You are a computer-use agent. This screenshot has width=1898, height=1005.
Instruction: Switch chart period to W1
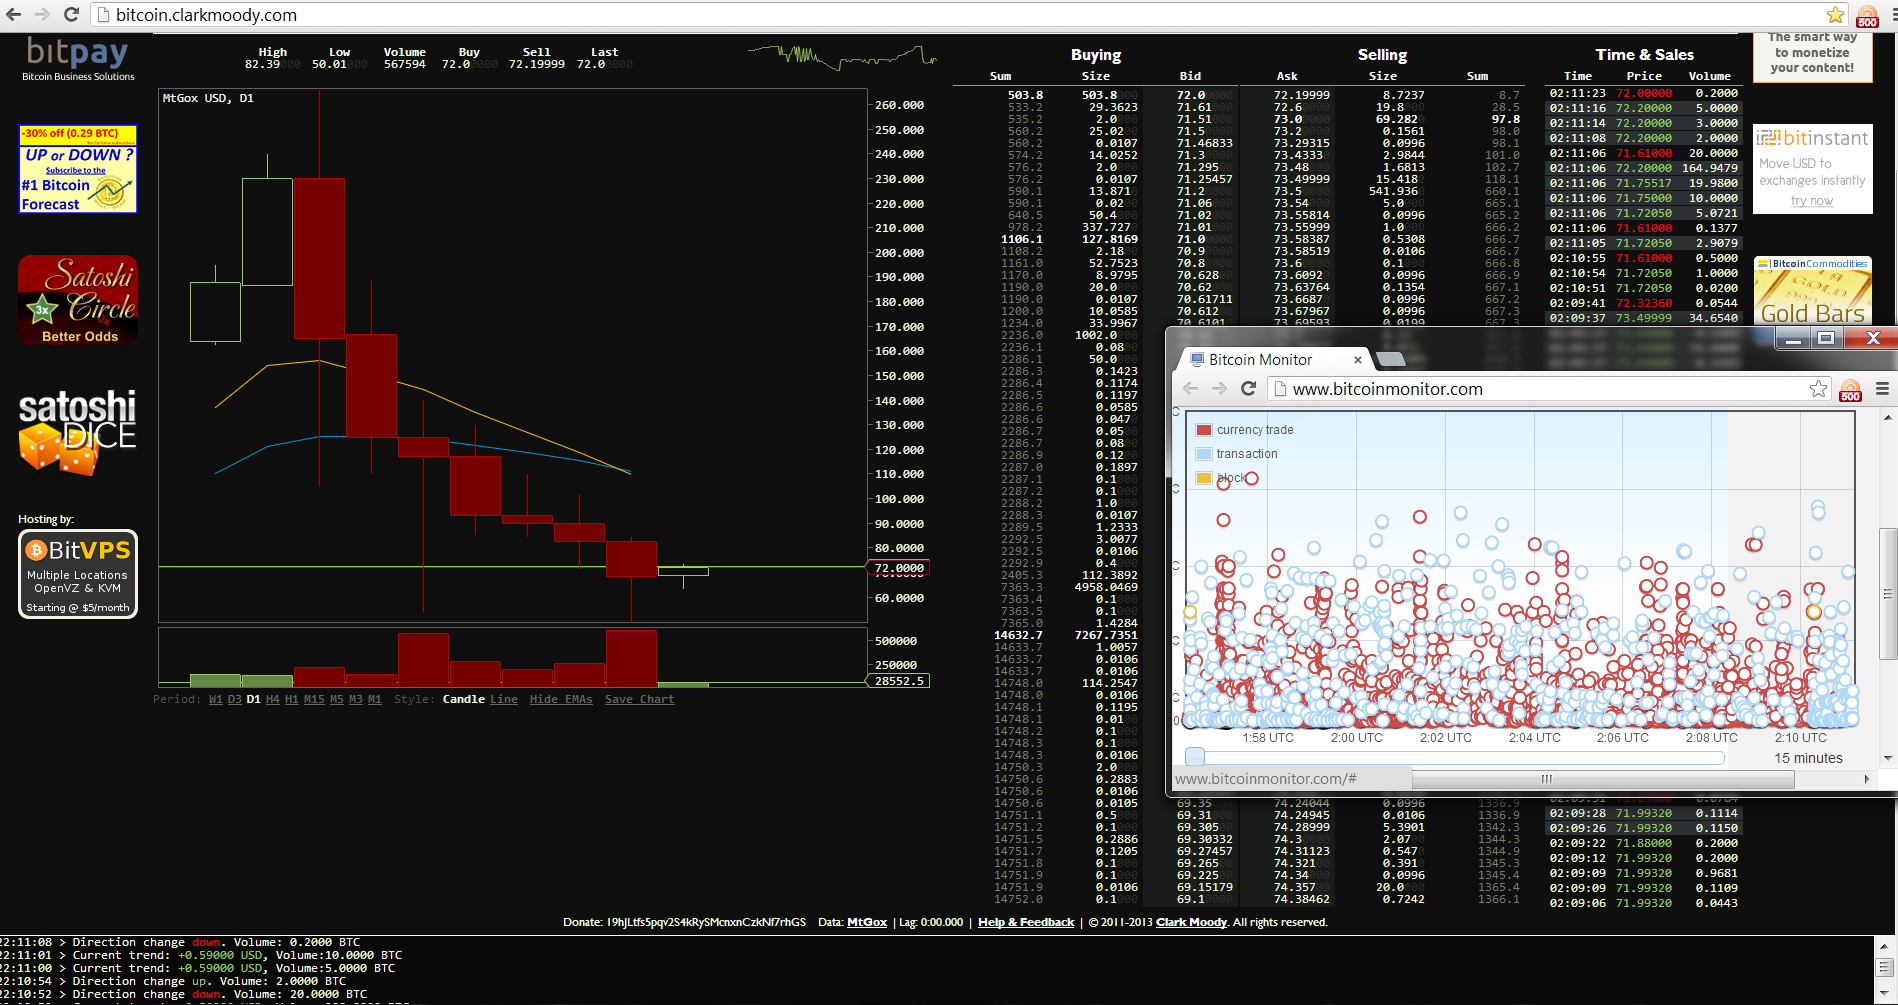click(x=216, y=700)
